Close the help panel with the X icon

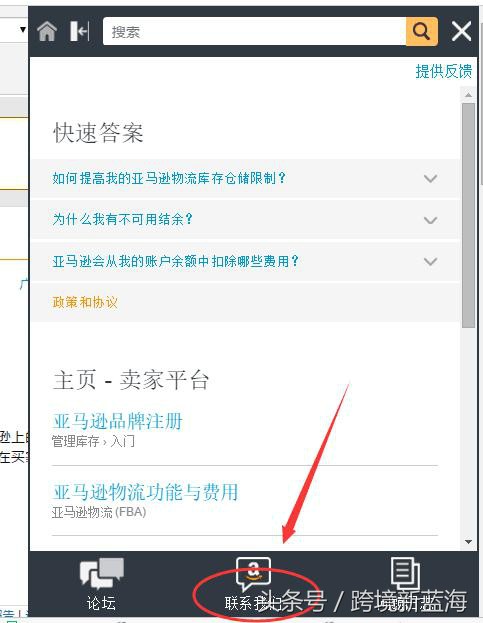coord(461,31)
